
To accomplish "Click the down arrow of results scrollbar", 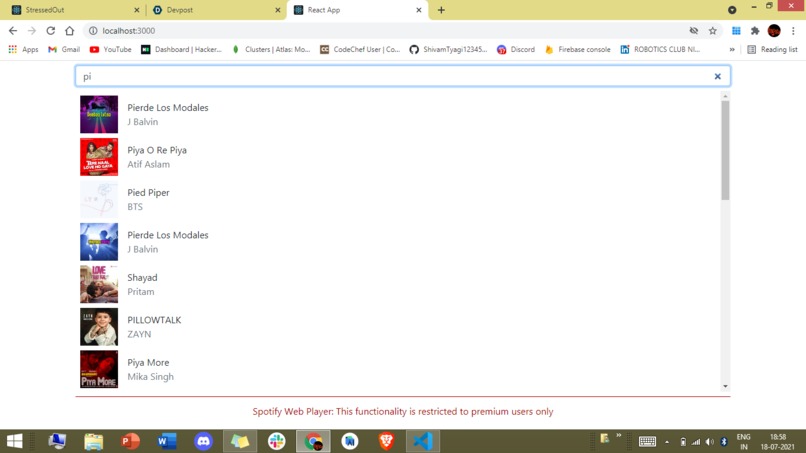I will [725, 386].
